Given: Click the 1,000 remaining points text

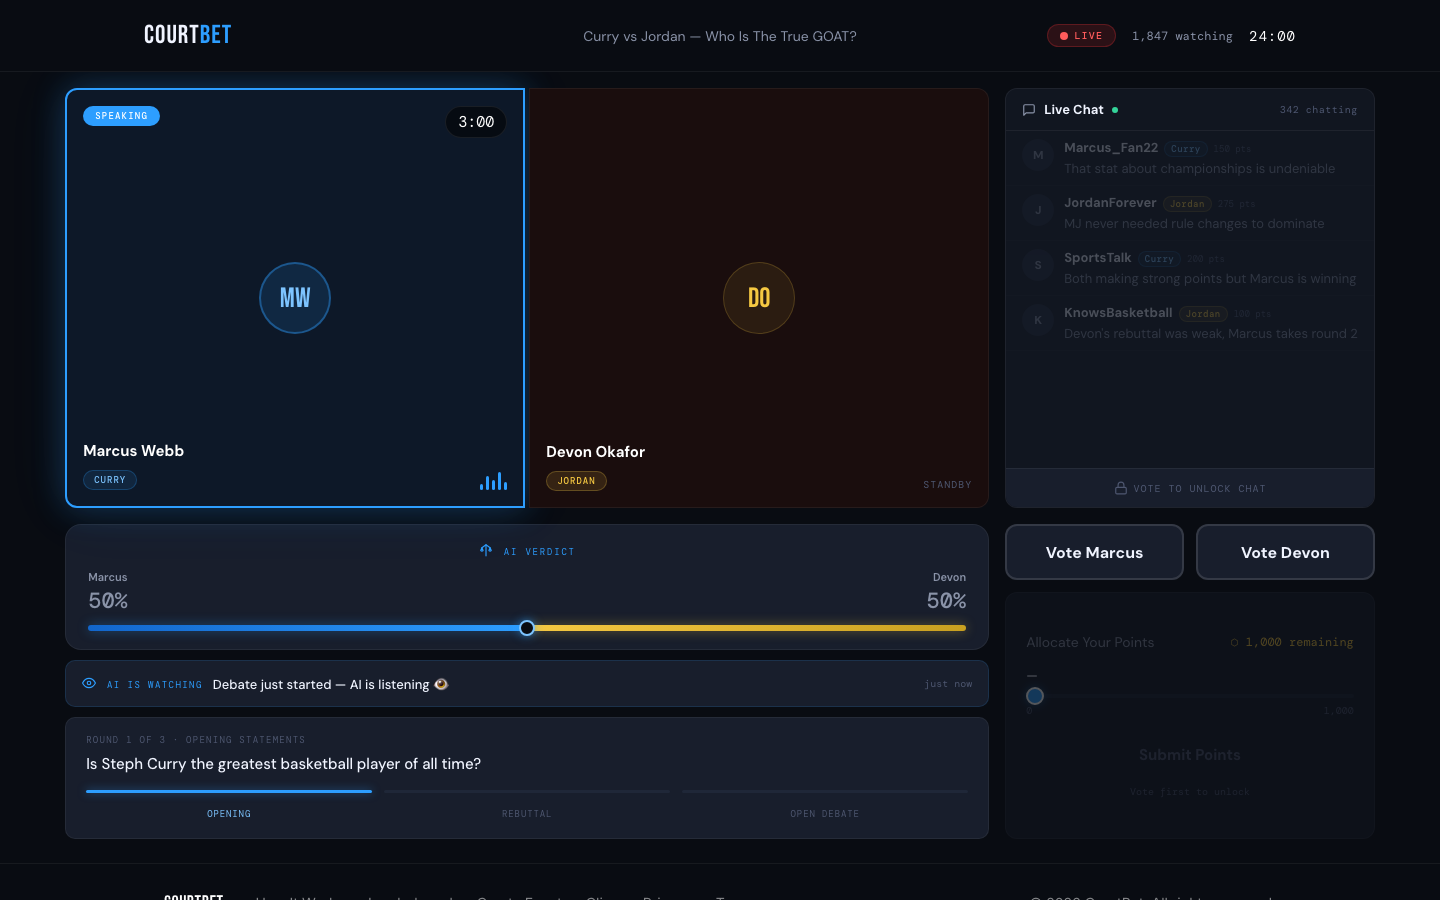Looking at the screenshot, I should [x=1299, y=643].
